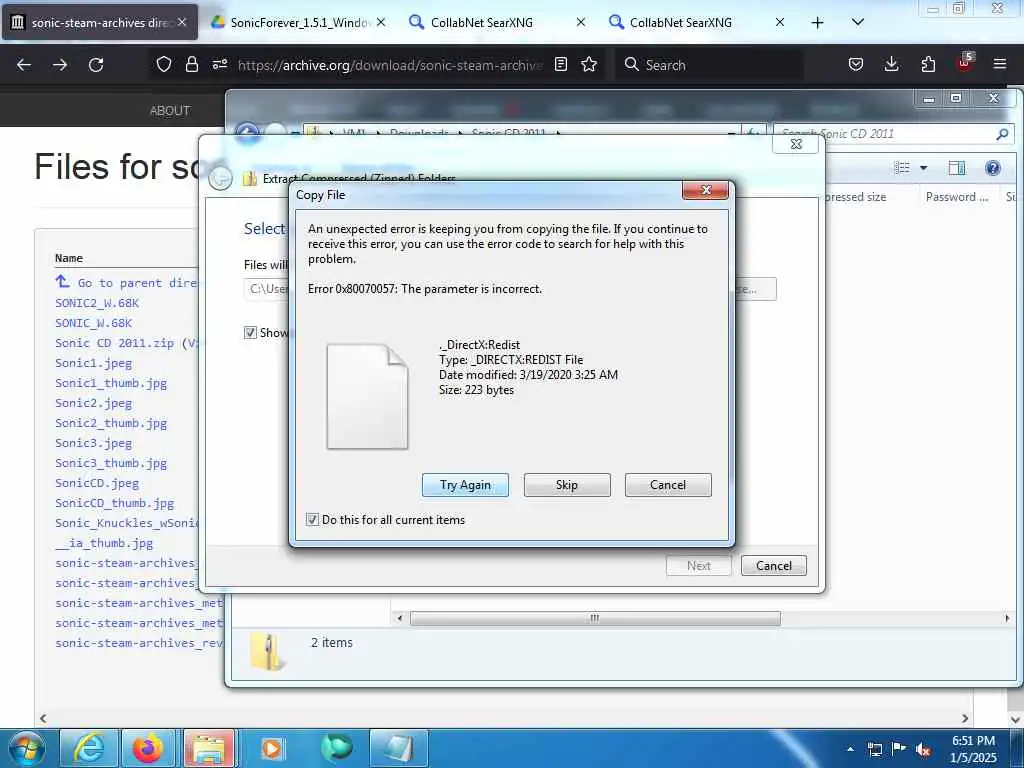
Task: Open Sonic1_thumb.jpg link
Action: 111,383
